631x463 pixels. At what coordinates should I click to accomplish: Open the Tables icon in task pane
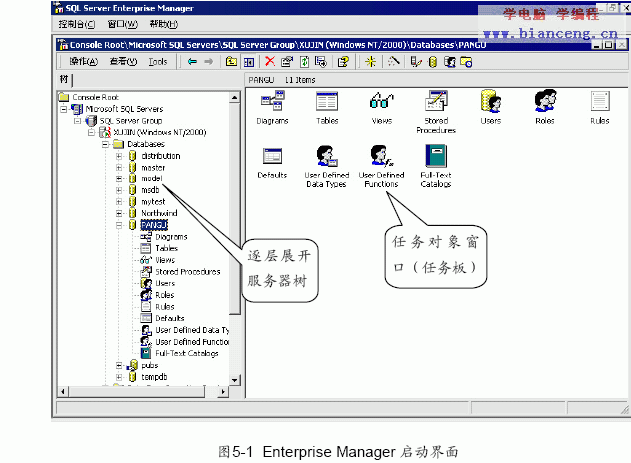point(327,101)
